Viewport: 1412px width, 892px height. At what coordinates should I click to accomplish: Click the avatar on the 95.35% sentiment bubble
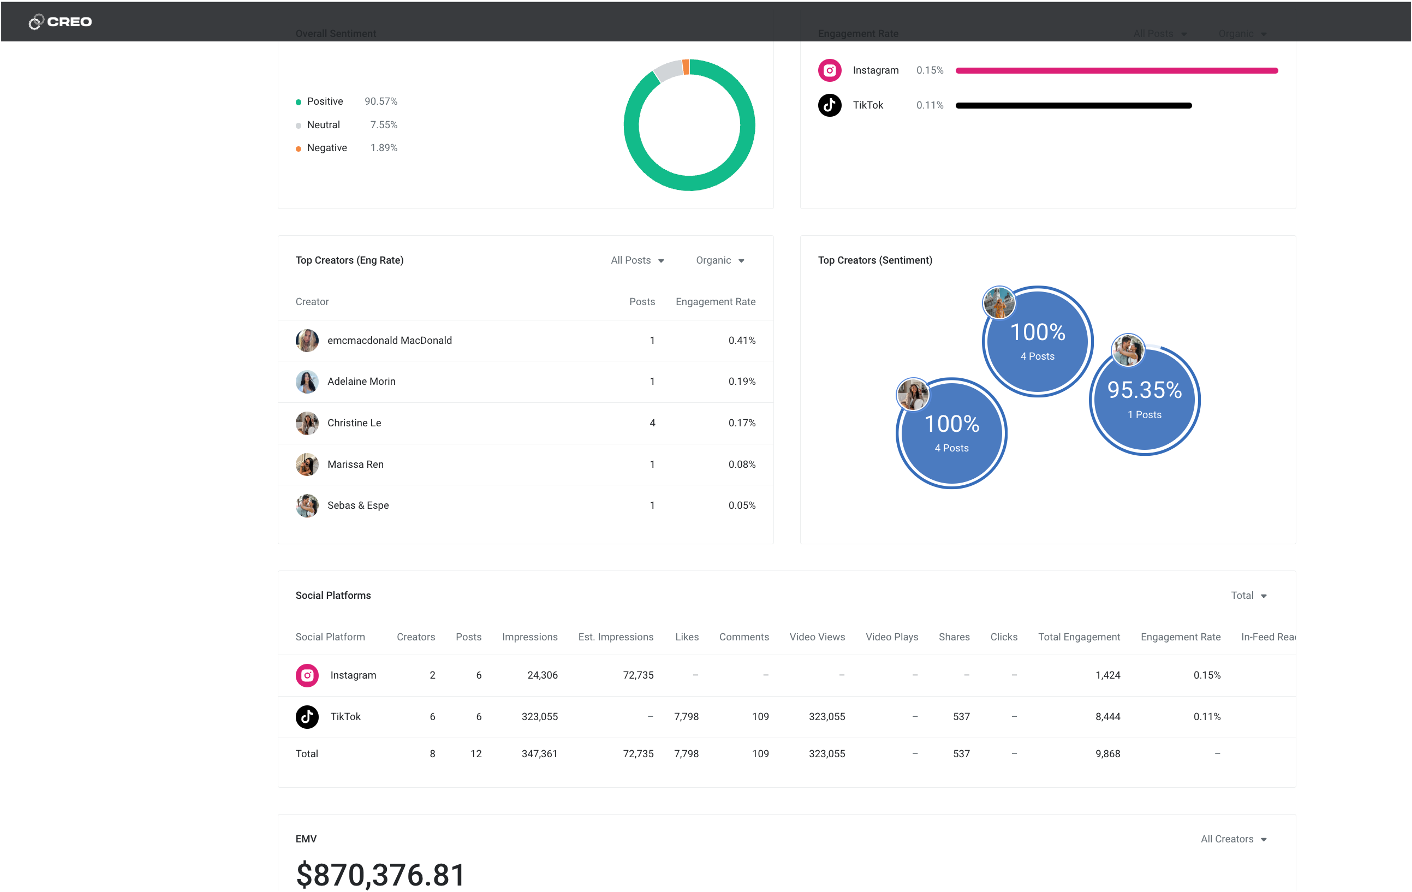(1129, 350)
